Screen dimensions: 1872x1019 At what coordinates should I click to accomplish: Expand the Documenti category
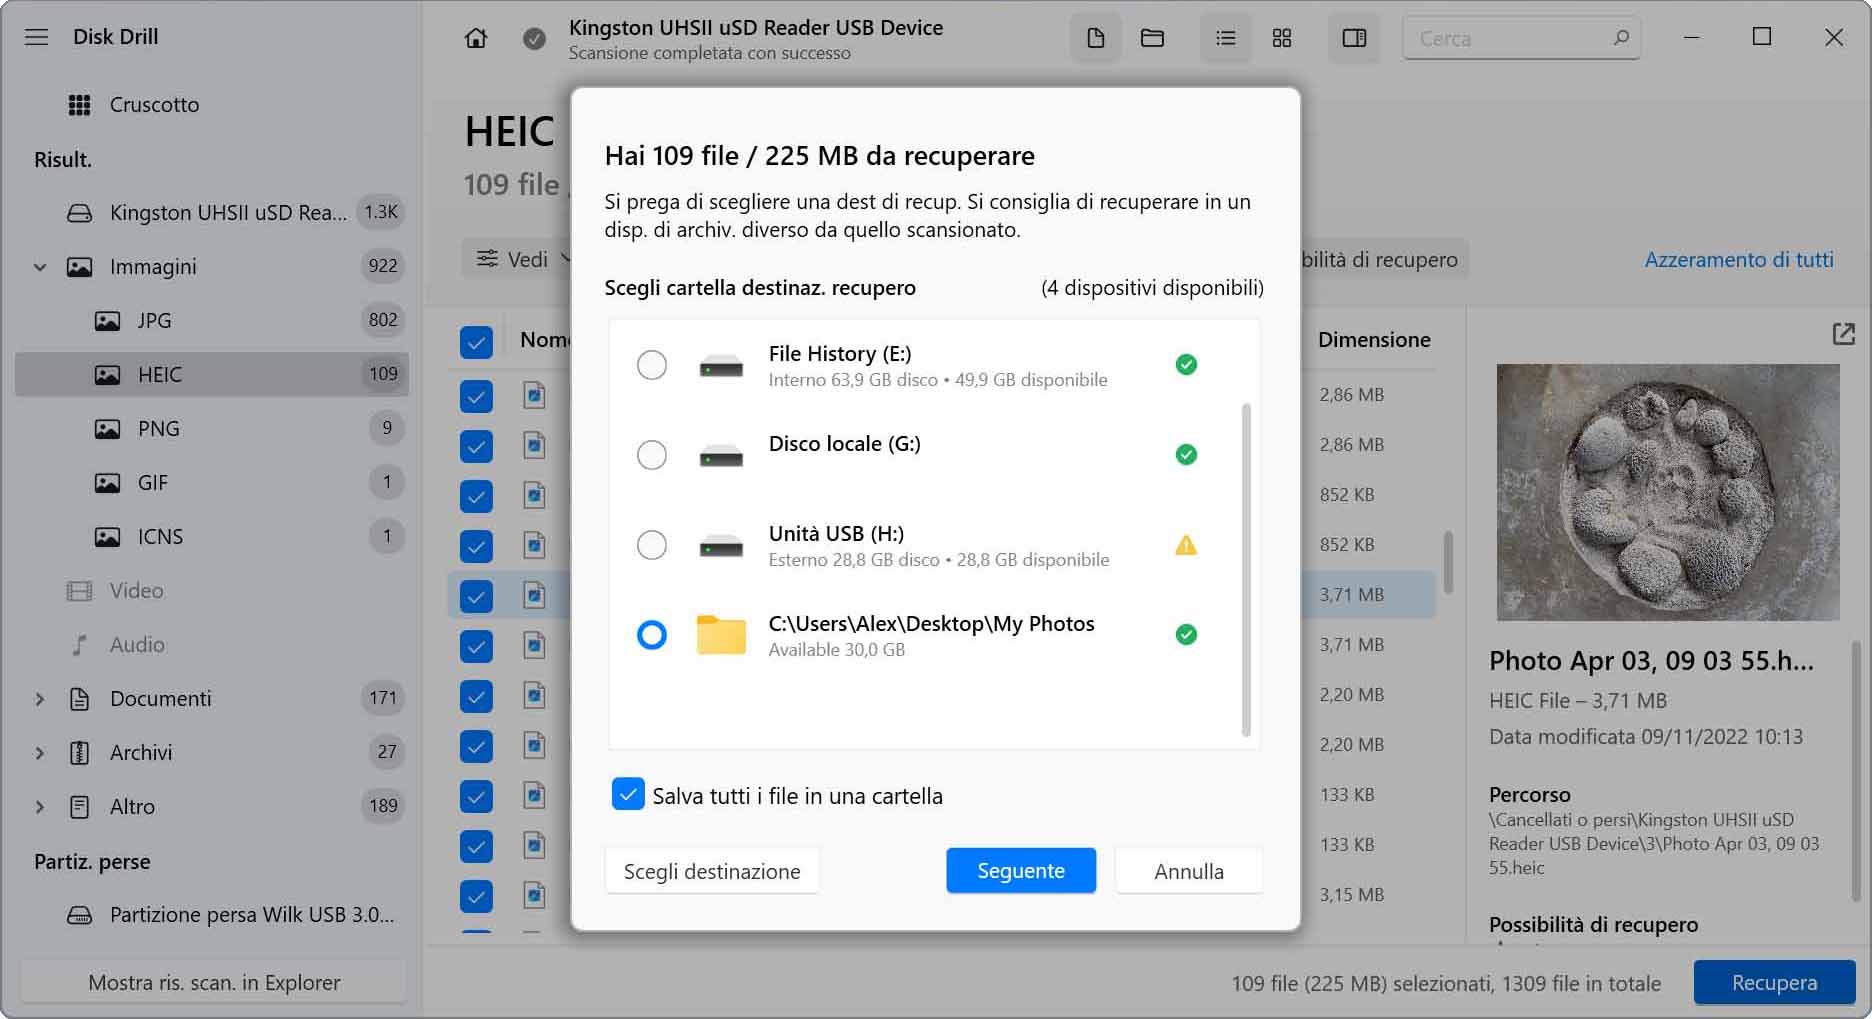coord(40,699)
